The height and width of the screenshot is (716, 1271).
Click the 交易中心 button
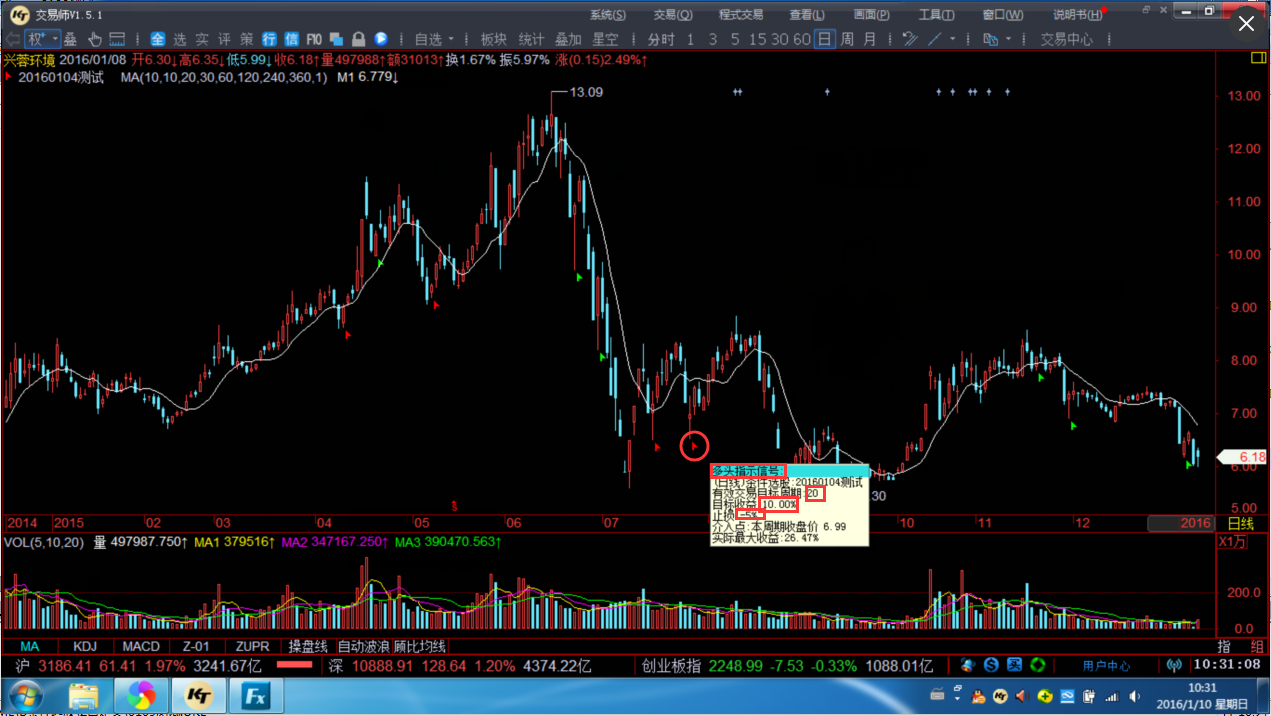tap(1066, 39)
